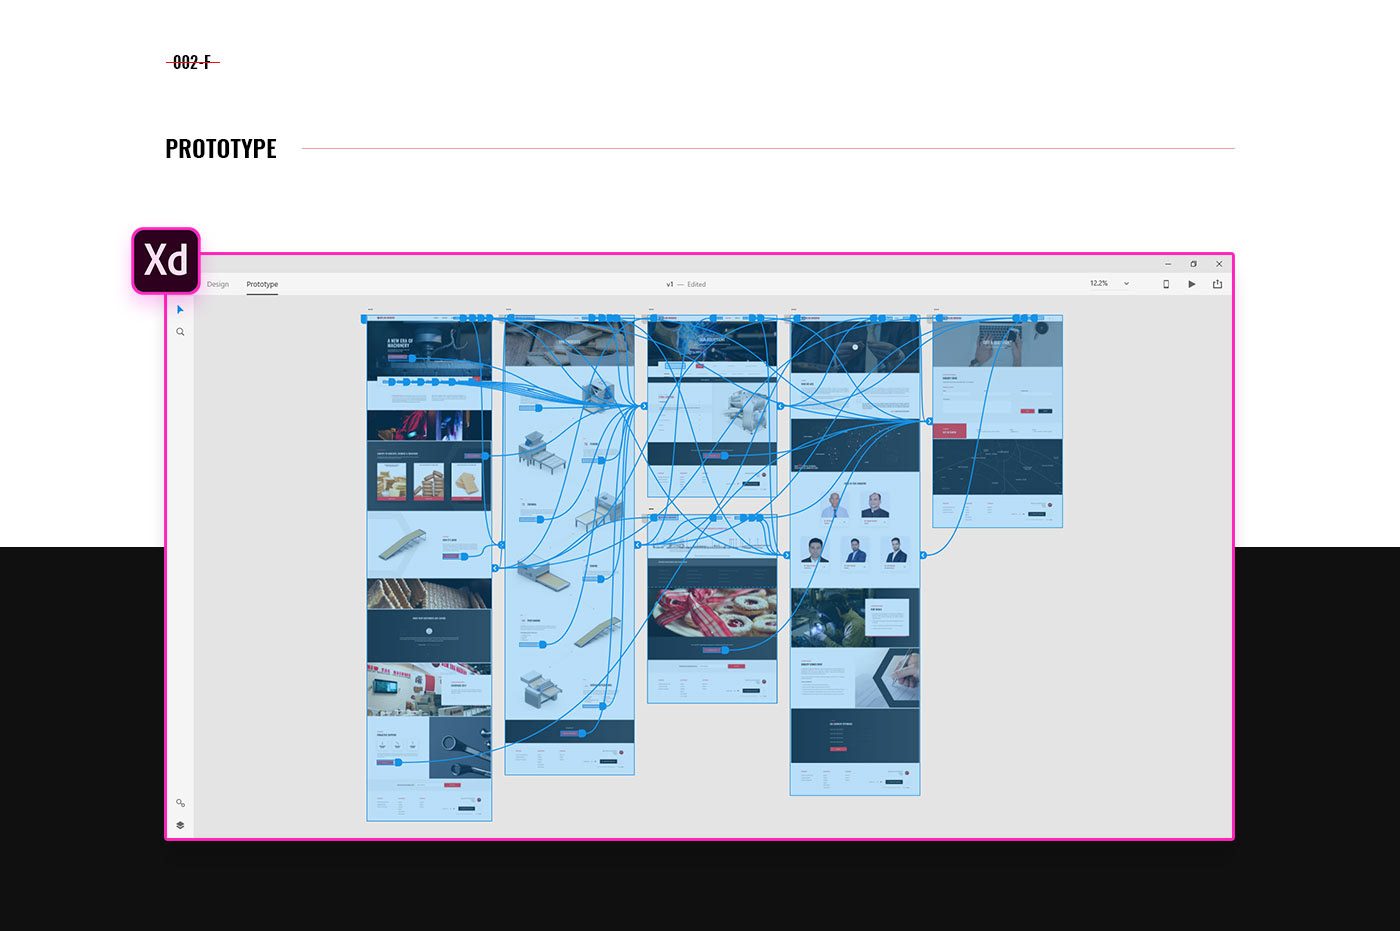The image size is (1400, 931).
Task: Open the zoom level dropdown arrow
Action: coord(1126,284)
